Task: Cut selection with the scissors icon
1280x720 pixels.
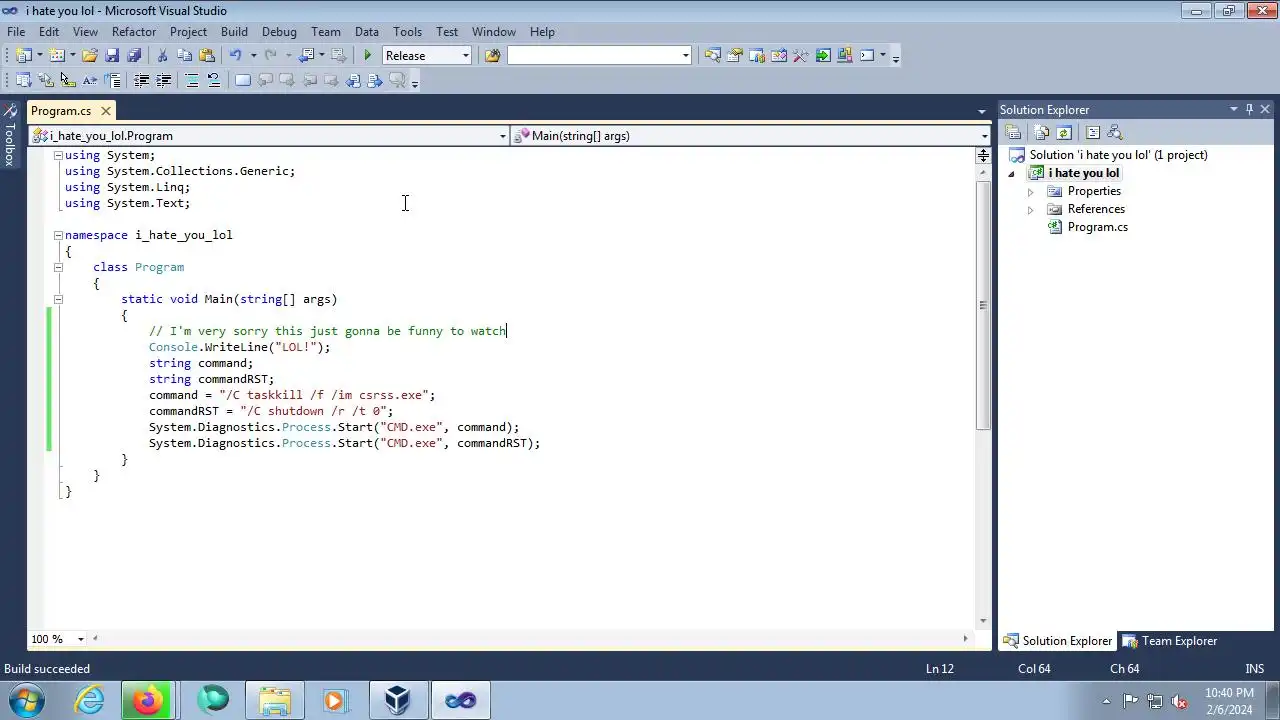Action: [x=163, y=56]
